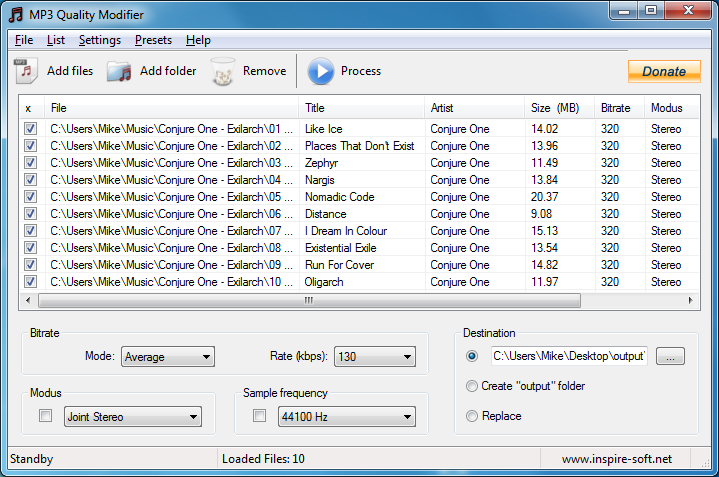Viewport: 719px width, 477px height.
Task: Open the List menu
Action: pos(56,40)
